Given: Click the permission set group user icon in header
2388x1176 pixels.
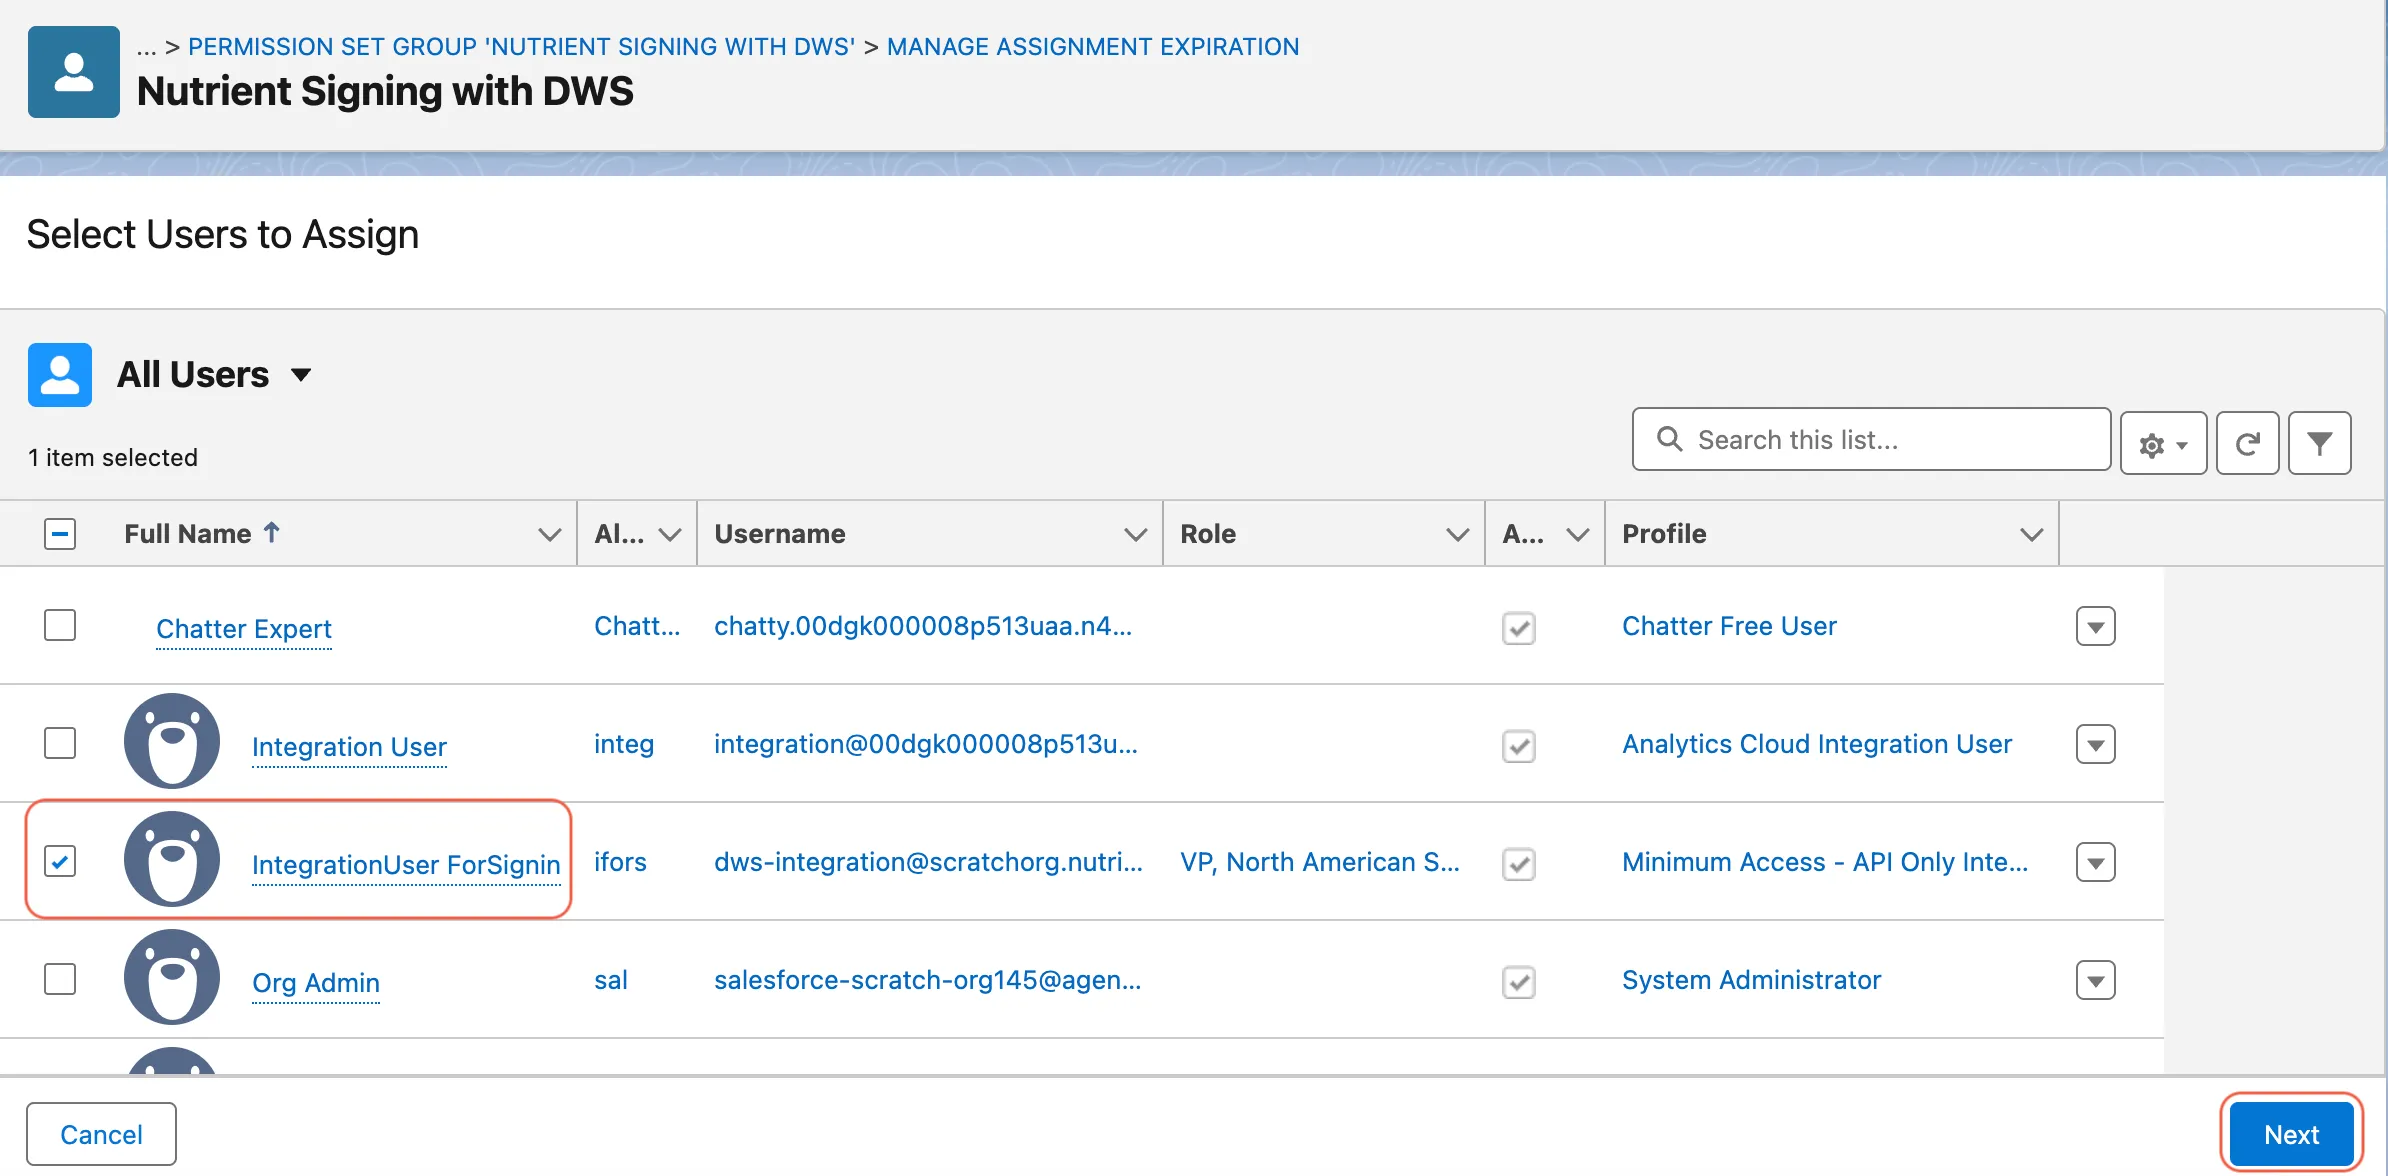Looking at the screenshot, I should coord(74,72).
